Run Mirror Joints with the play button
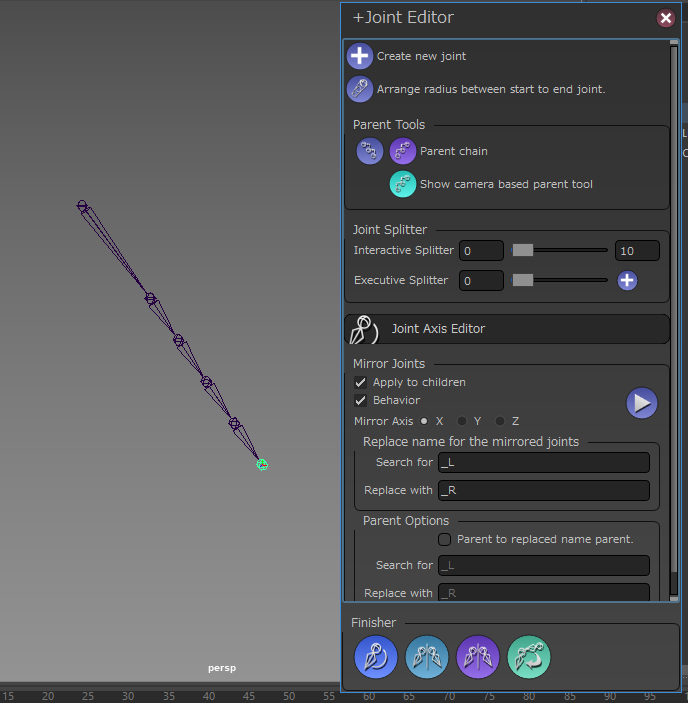Image resolution: width=688 pixels, height=703 pixels. tap(642, 403)
